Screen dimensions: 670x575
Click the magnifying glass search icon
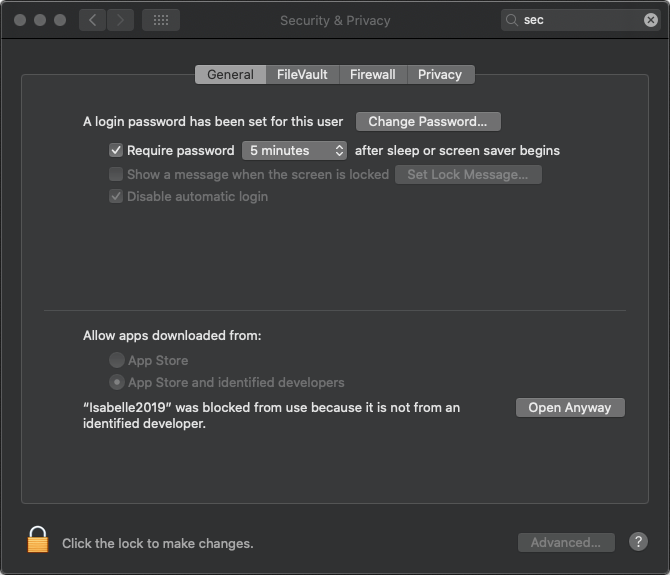coord(511,20)
